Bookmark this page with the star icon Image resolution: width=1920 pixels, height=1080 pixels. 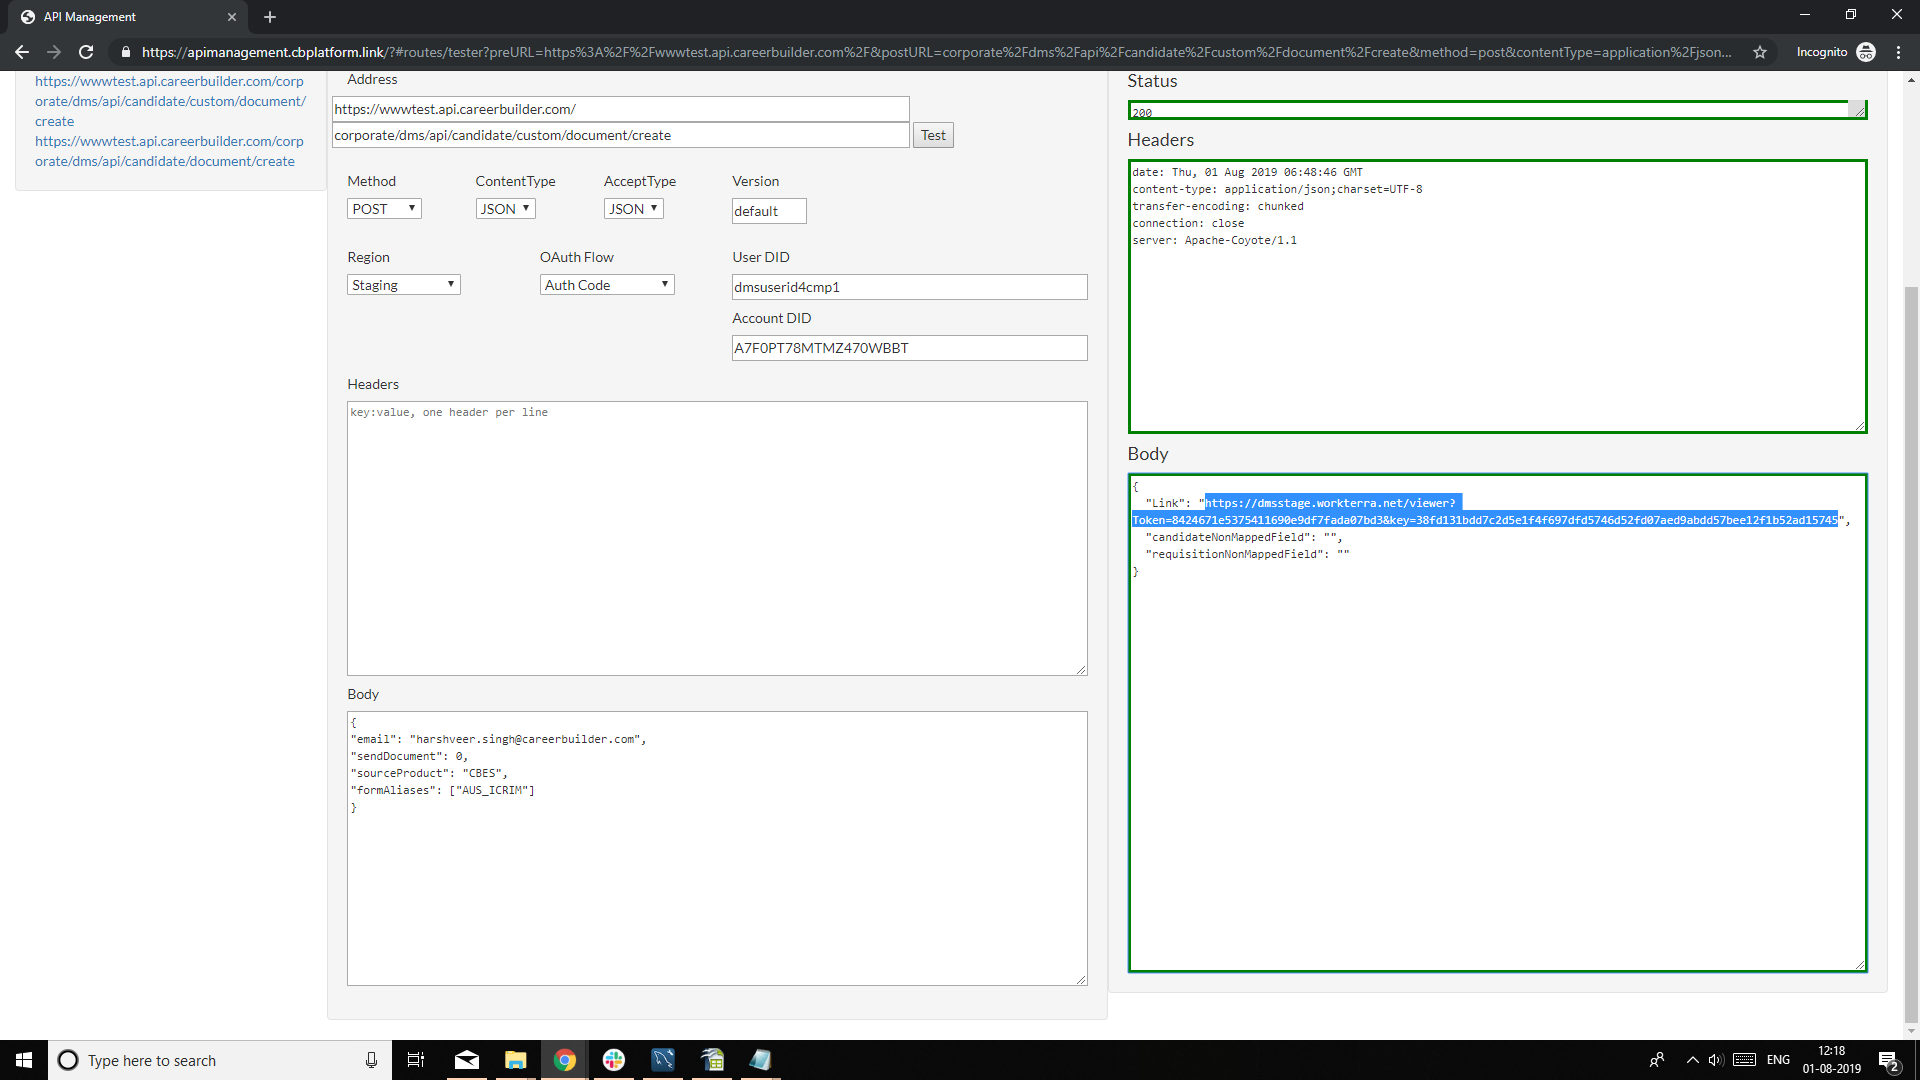pos(1760,52)
